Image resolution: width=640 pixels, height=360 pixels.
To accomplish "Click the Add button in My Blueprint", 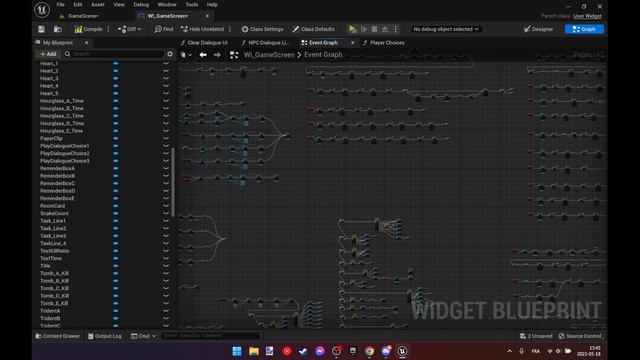I will tap(49, 54).
